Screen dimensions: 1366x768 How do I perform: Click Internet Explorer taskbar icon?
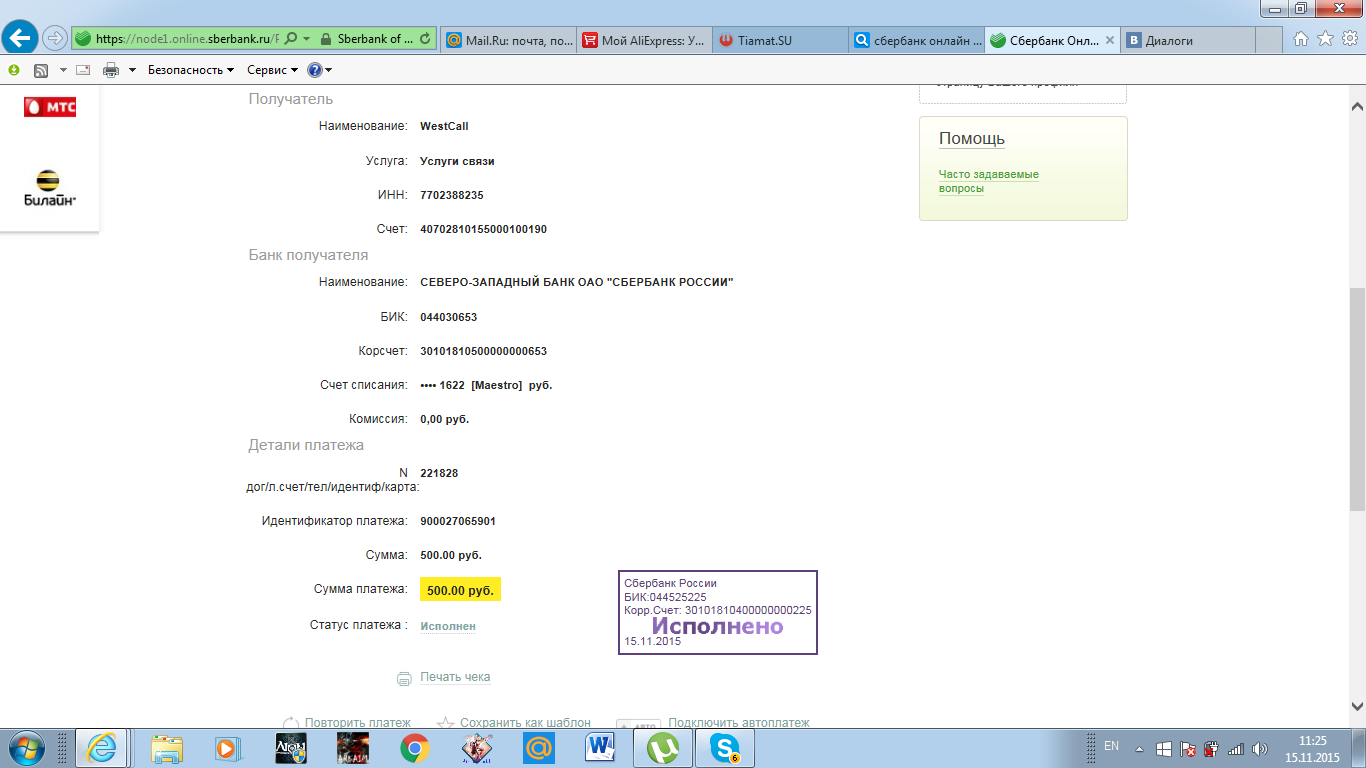(102, 748)
